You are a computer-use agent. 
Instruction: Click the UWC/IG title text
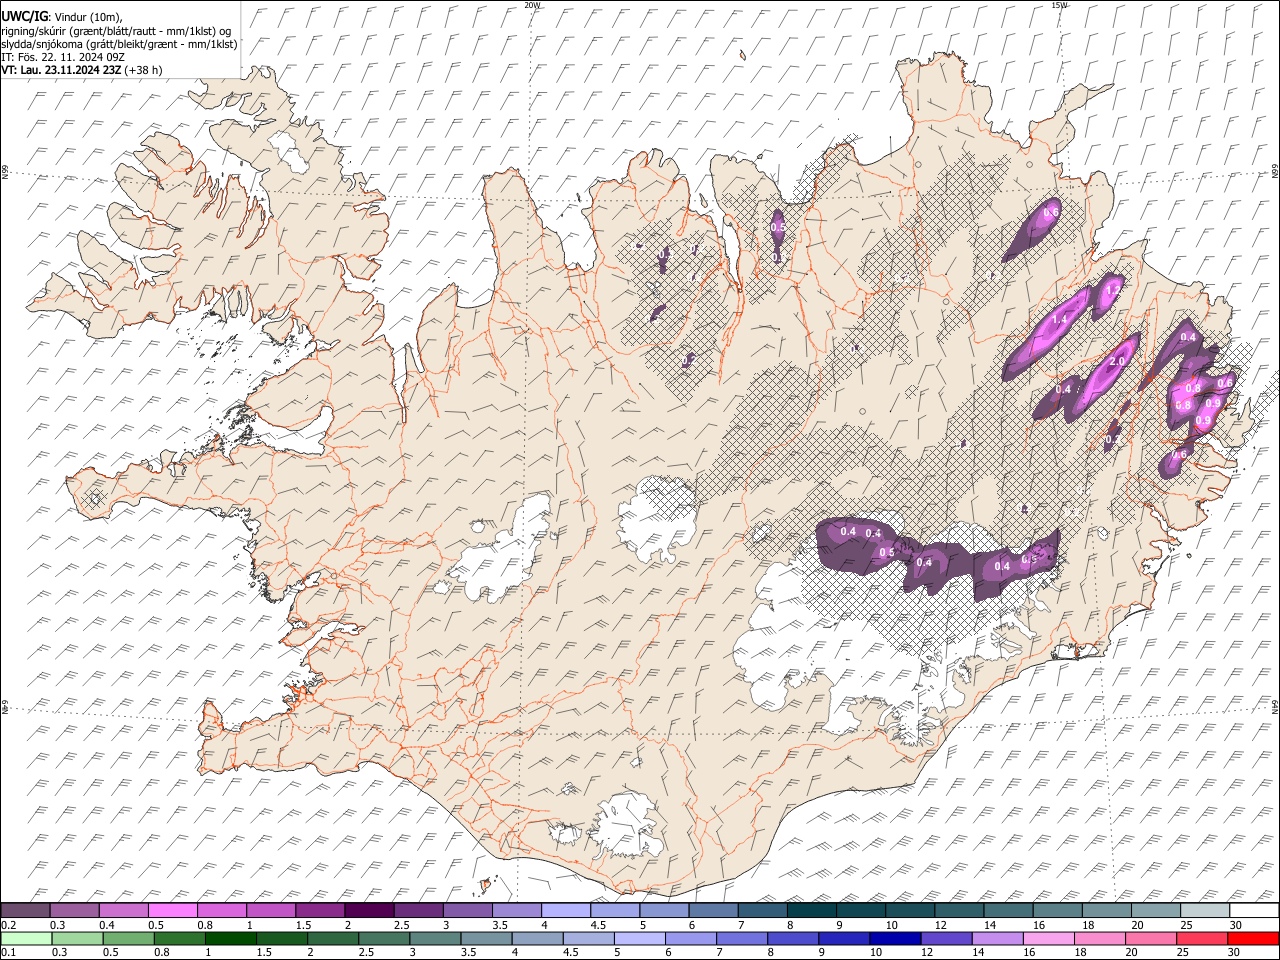point(24,17)
